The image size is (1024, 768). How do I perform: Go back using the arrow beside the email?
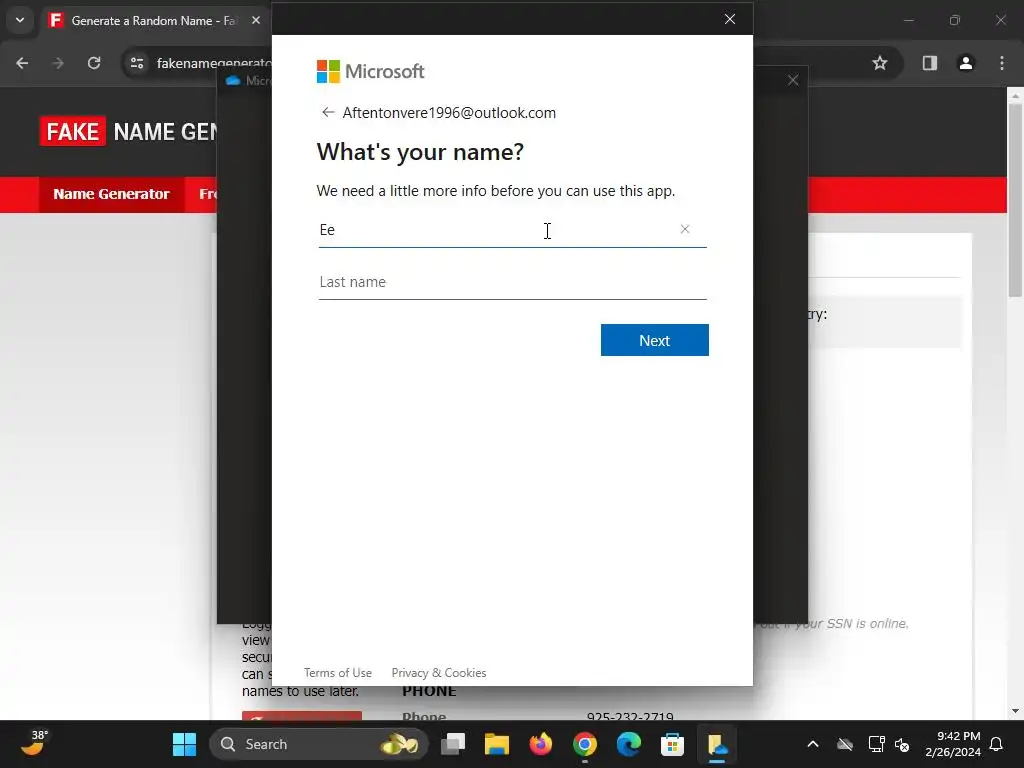[328, 112]
